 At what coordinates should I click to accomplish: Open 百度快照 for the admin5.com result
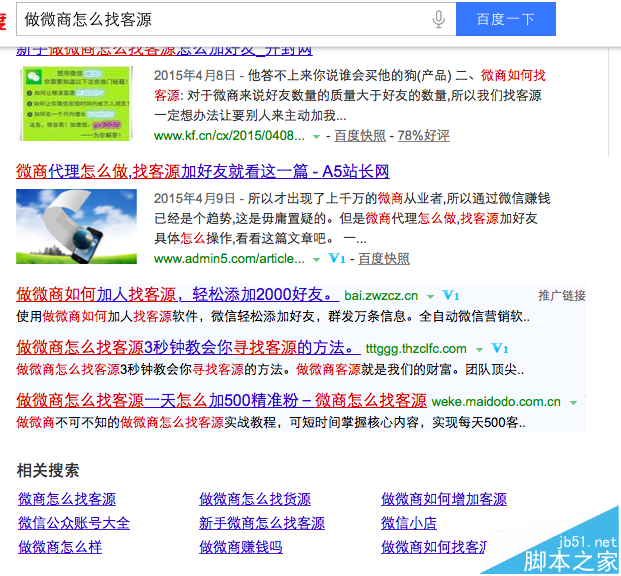pos(384,258)
